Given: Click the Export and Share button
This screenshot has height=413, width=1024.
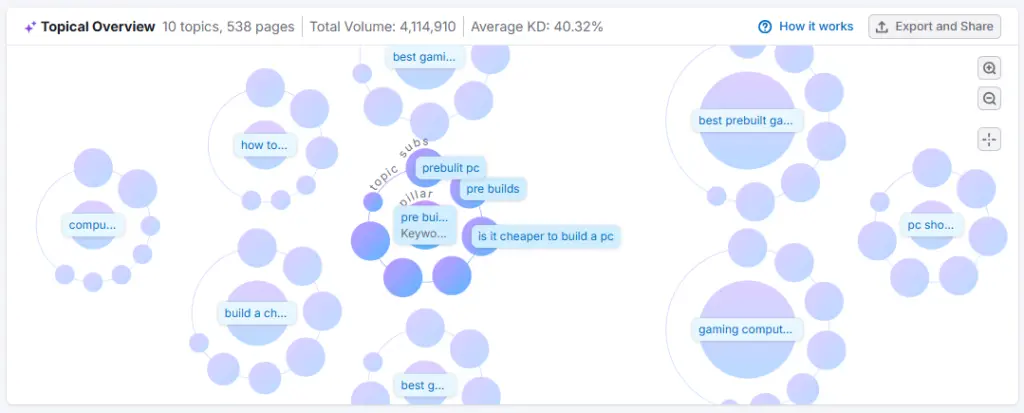Looking at the screenshot, I should click(x=935, y=27).
